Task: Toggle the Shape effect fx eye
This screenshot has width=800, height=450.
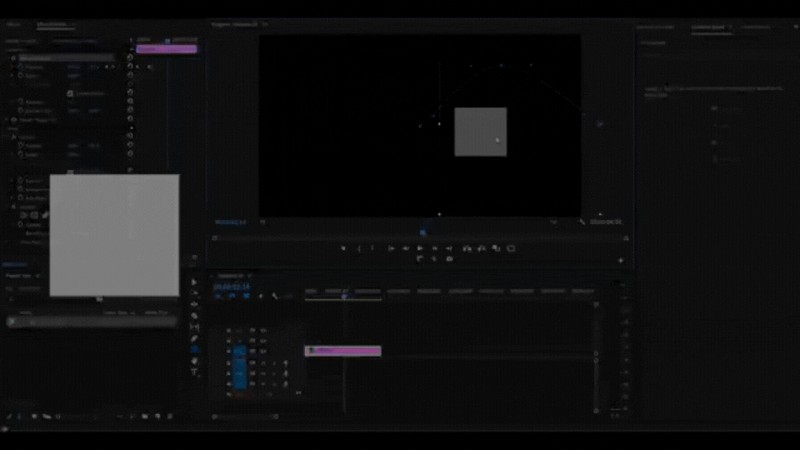Action: pos(14,120)
